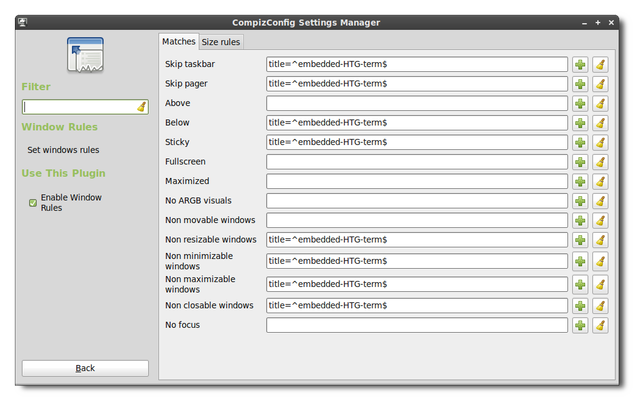Image resolution: width=640 pixels, height=404 pixels.
Task: Add a match for the Skip pager row
Action: [580, 84]
